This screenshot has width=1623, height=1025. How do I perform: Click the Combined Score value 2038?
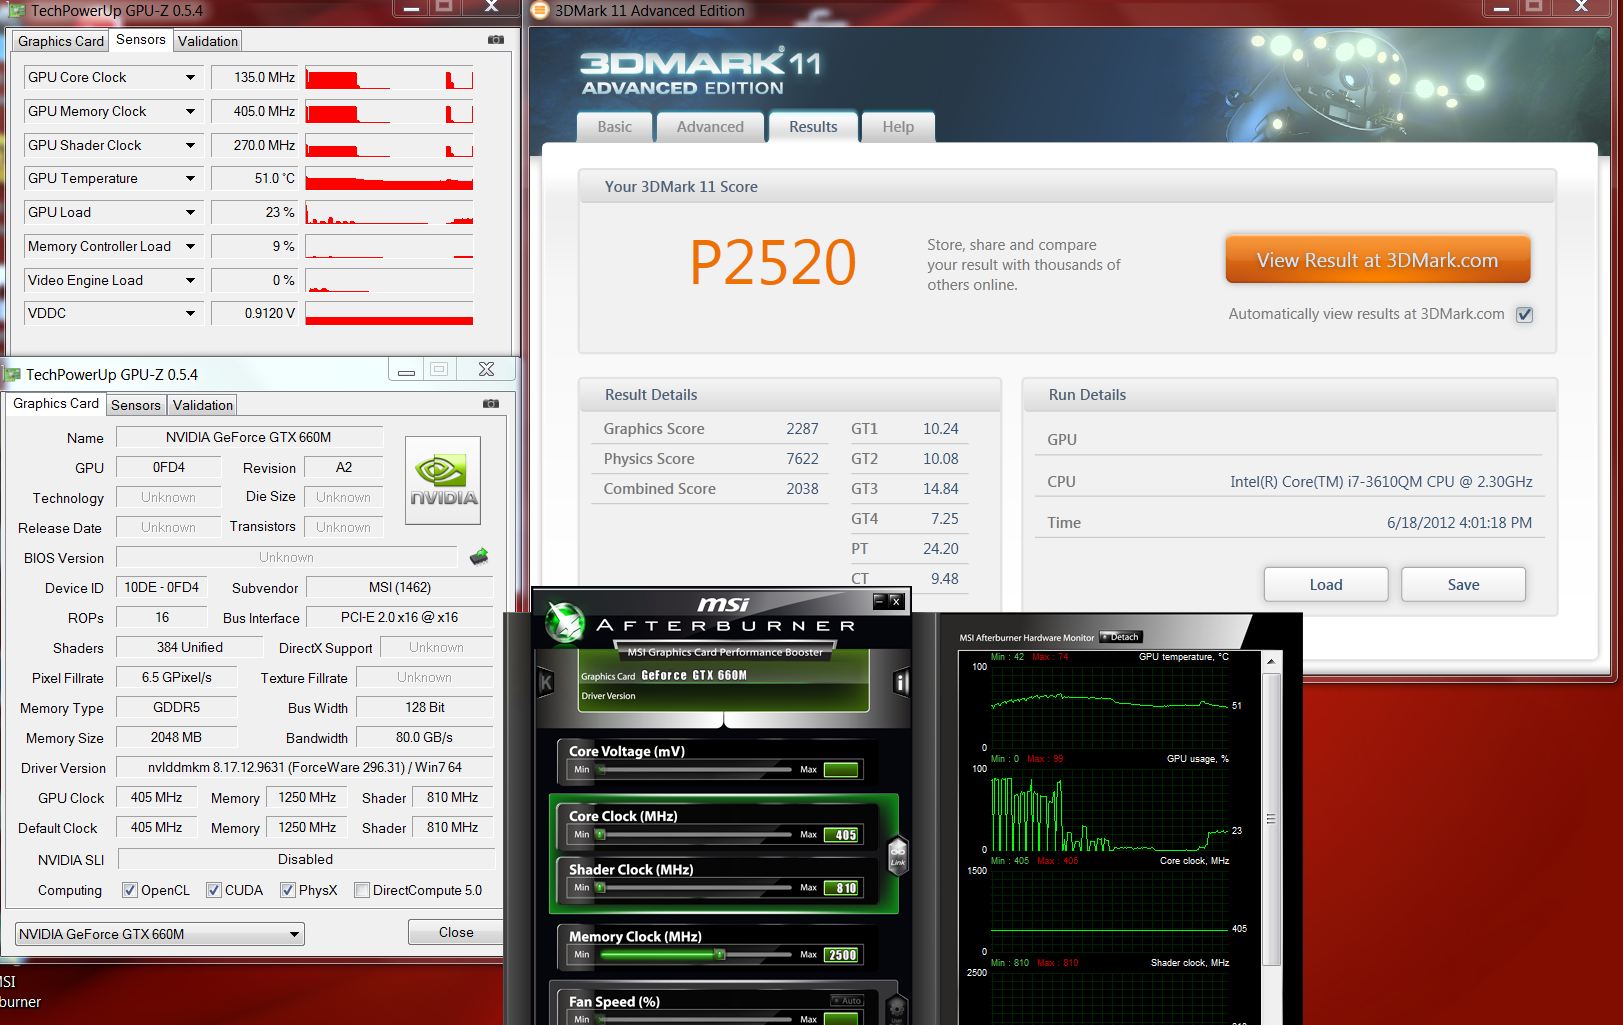(x=802, y=489)
